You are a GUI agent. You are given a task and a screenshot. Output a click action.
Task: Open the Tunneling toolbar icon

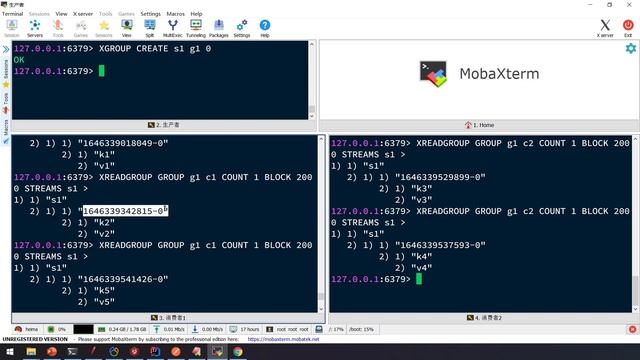click(196, 28)
